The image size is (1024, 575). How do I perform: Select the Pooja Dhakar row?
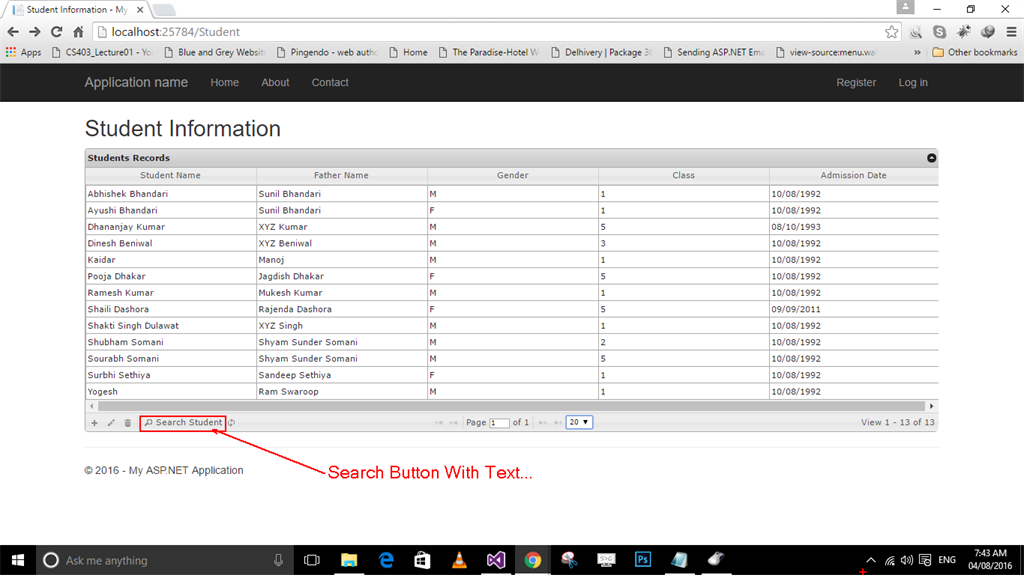pos(511,276)
